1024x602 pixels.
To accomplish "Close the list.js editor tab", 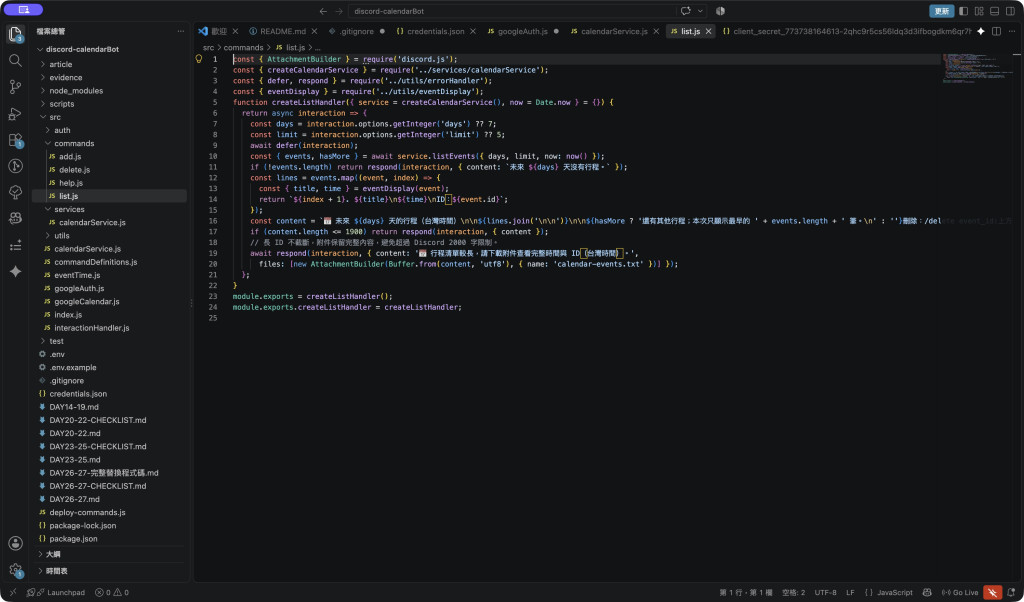I will tap(709, 31).
